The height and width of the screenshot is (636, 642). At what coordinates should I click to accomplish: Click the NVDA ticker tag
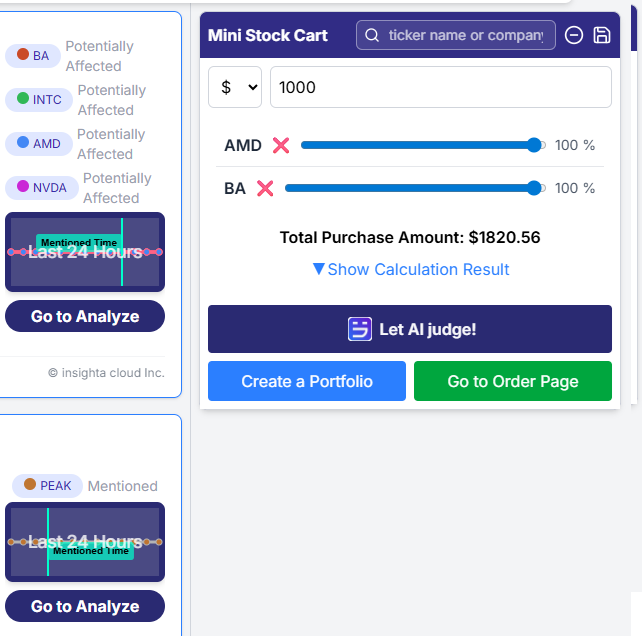41,188
